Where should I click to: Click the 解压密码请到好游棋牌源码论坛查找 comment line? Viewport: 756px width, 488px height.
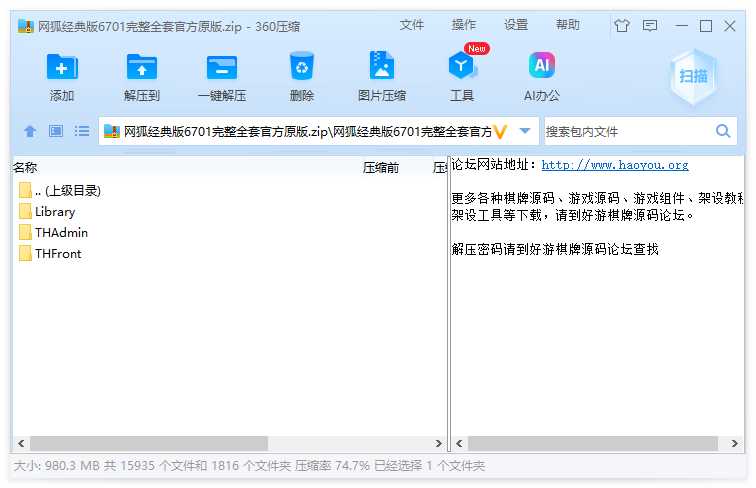(555, 249)
